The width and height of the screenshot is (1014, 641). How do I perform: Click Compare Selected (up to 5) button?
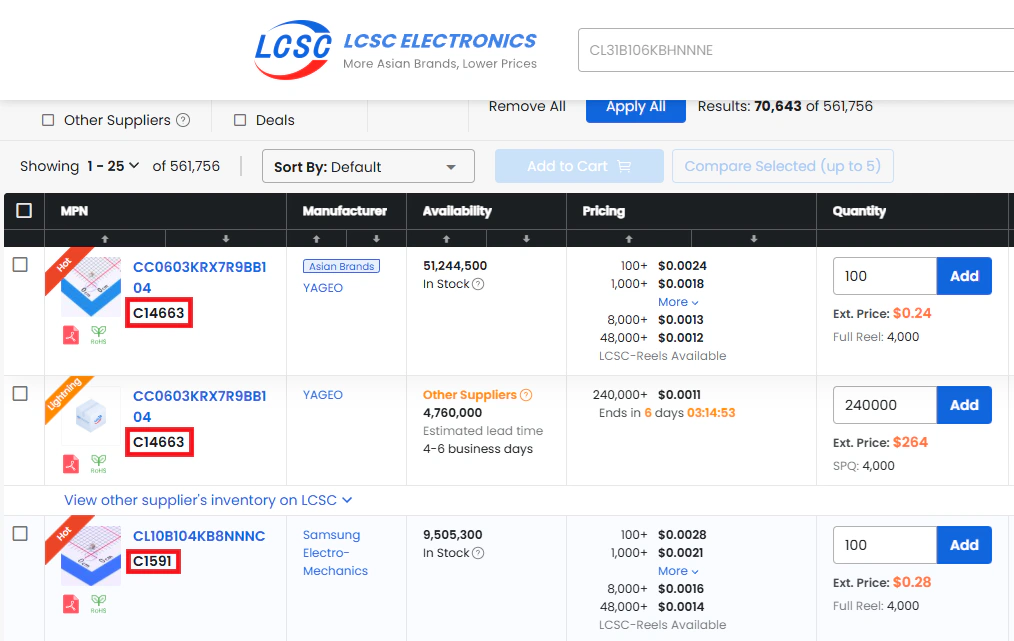[x=782, y=166]
